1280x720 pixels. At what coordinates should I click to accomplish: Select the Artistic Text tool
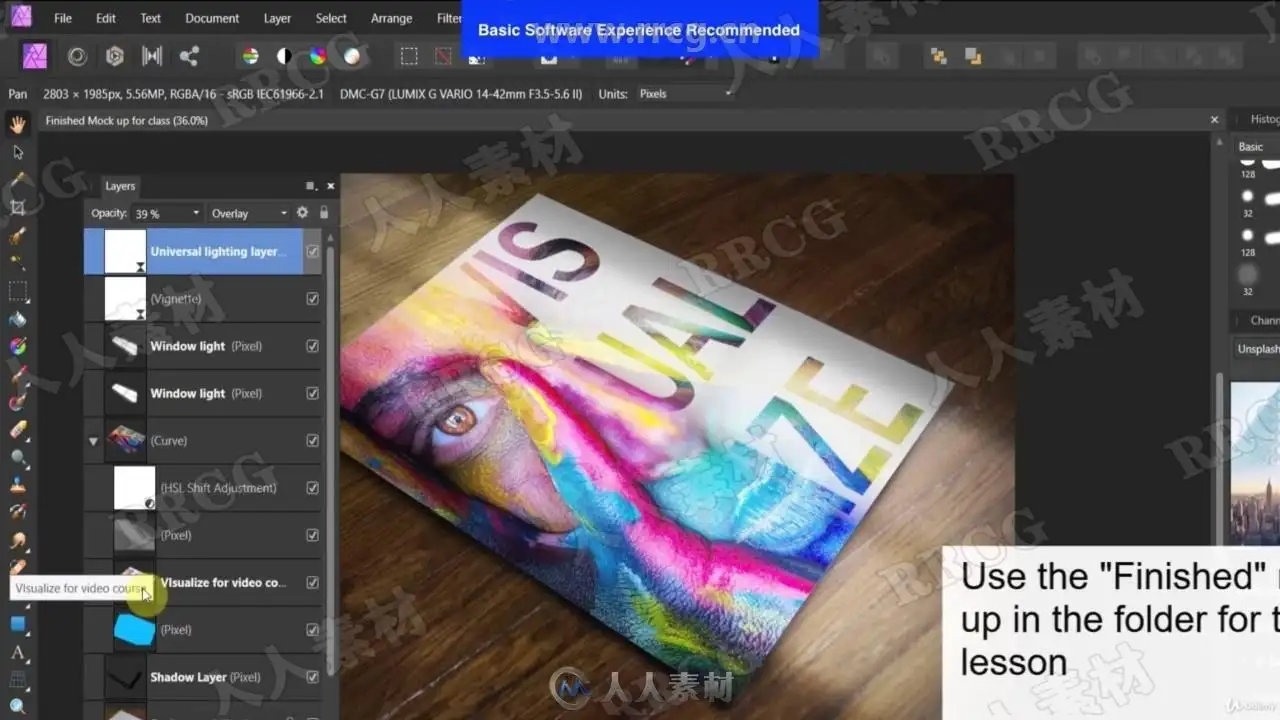point(17,653)
